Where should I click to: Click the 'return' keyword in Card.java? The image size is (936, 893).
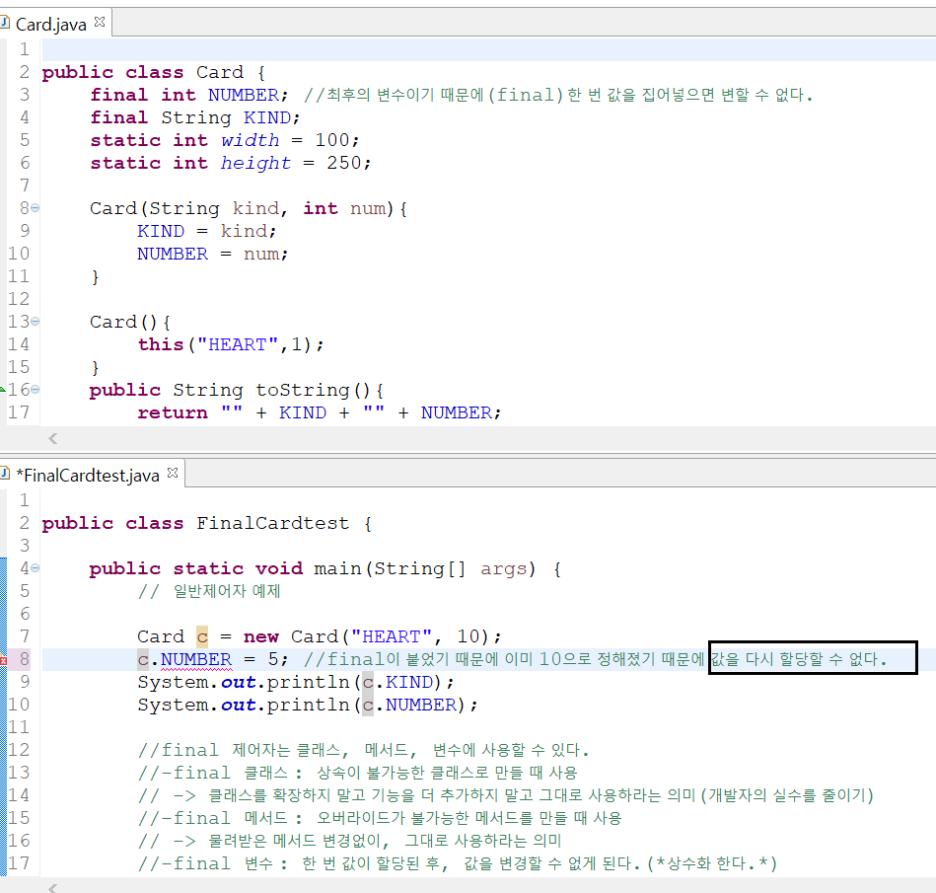pos(173,412)
